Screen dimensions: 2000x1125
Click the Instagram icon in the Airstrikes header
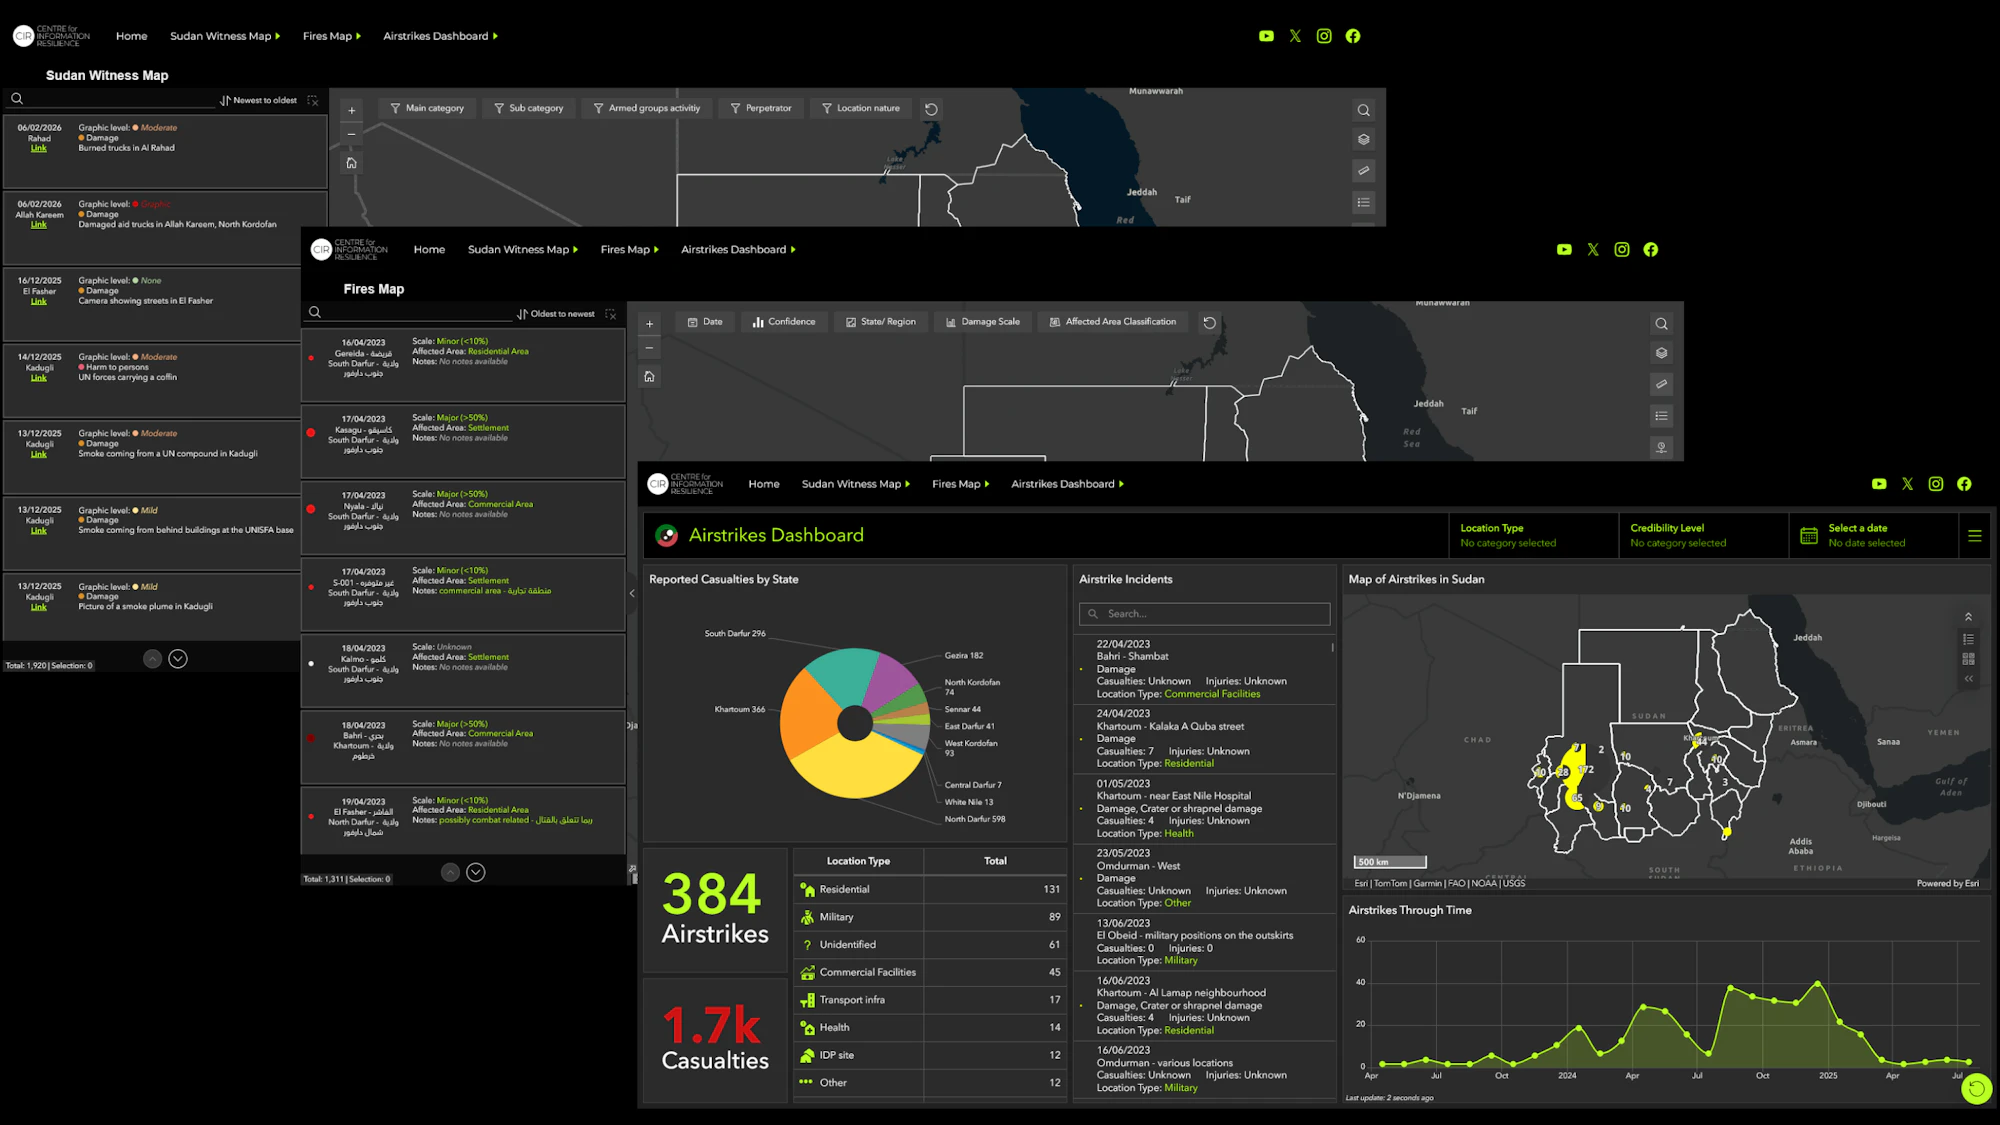pos(1936,484)
